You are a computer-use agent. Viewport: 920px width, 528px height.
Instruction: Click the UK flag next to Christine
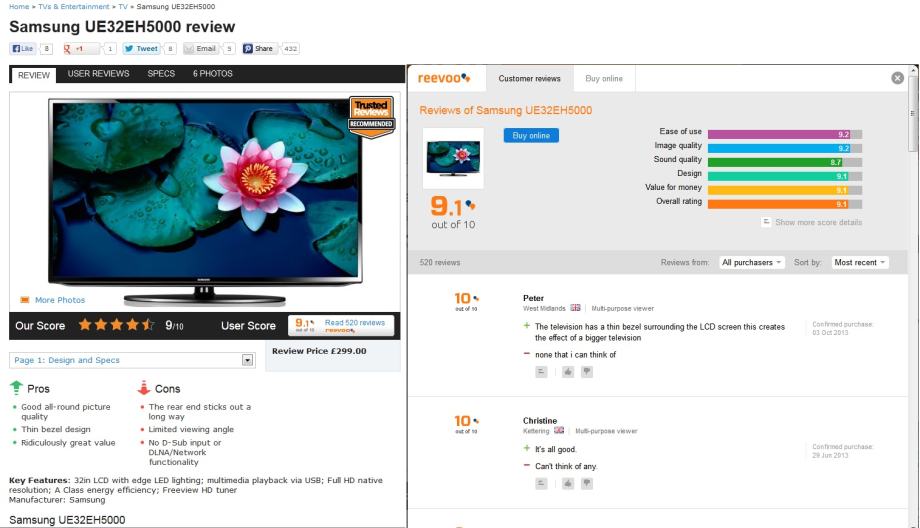(559, 430)
